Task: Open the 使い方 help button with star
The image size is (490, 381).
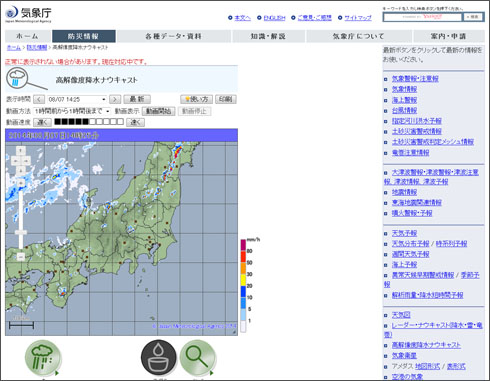Action: point(196,99)
